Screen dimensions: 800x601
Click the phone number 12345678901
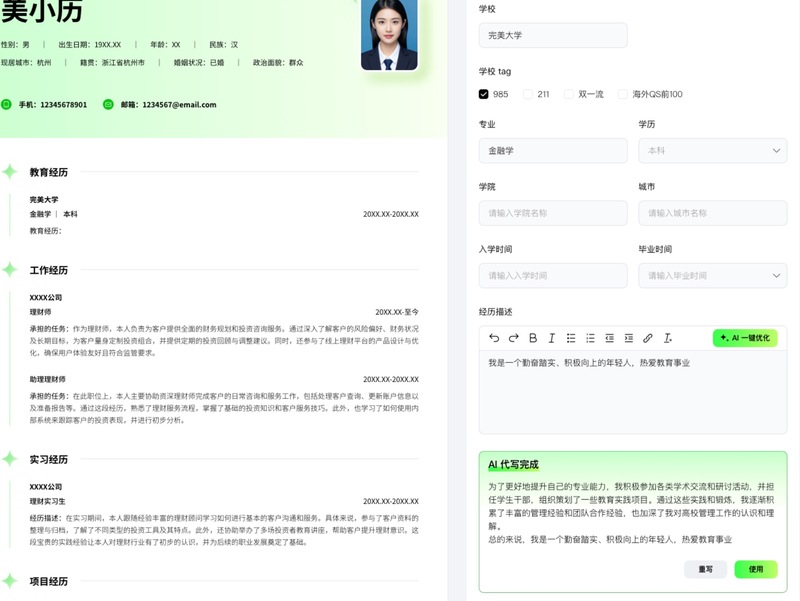(x=64, y=105)
